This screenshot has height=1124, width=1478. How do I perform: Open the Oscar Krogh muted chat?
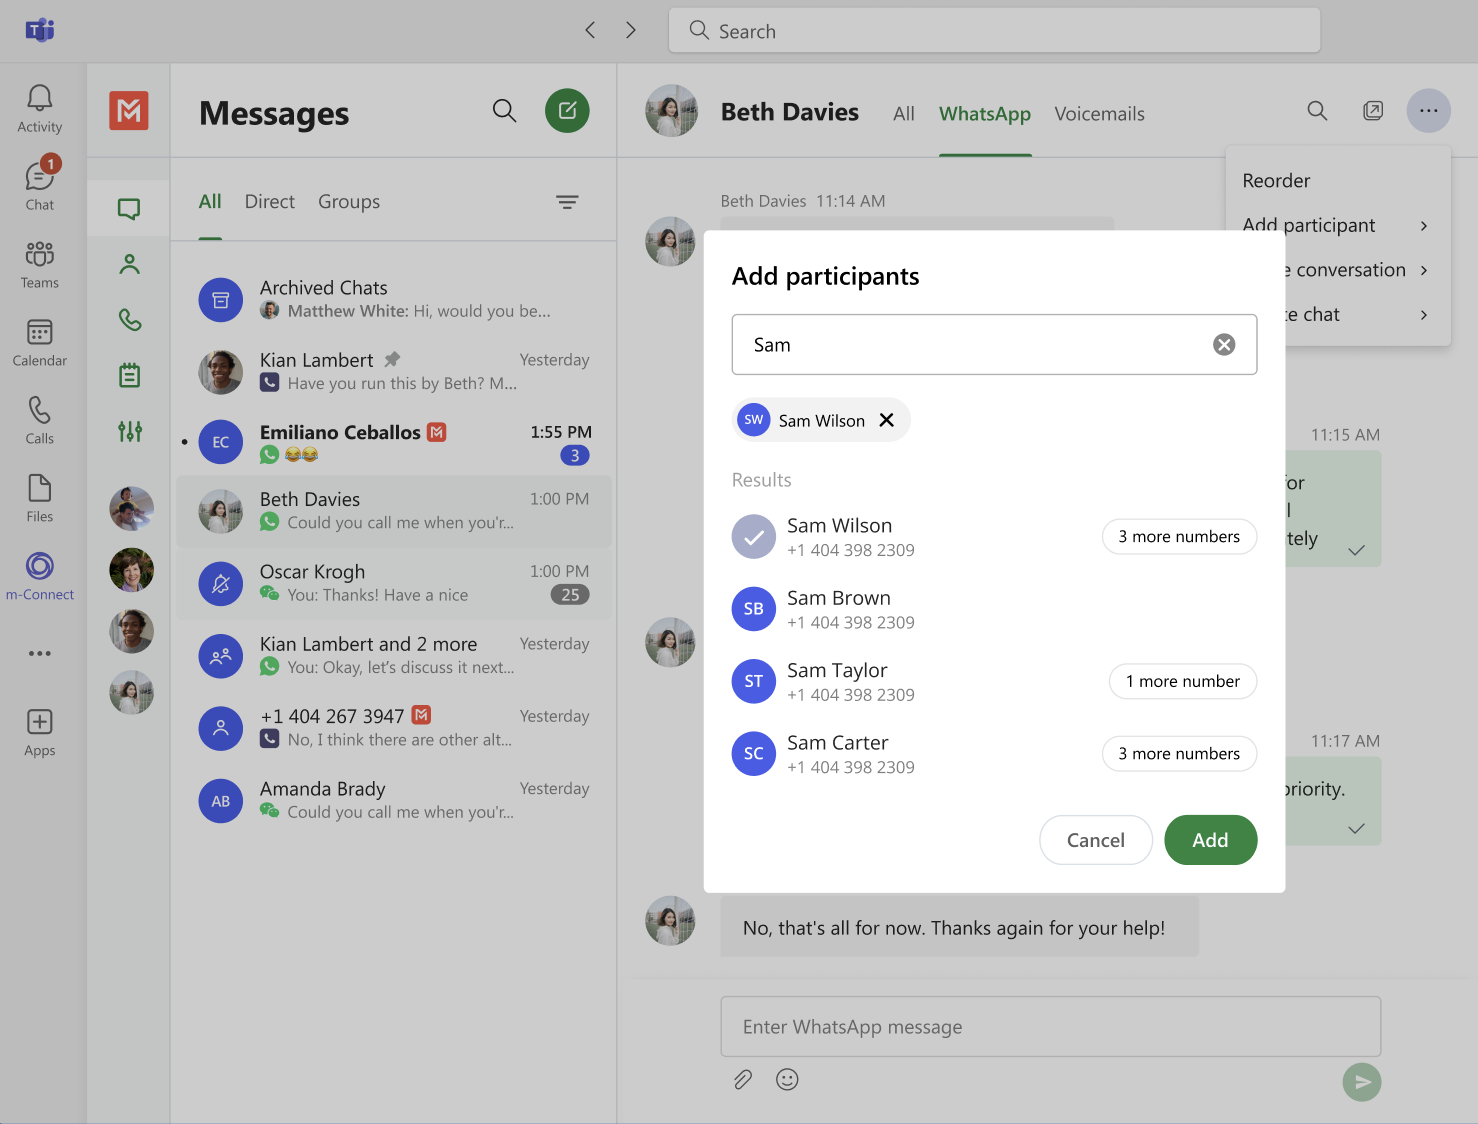(x=394, y=583)
